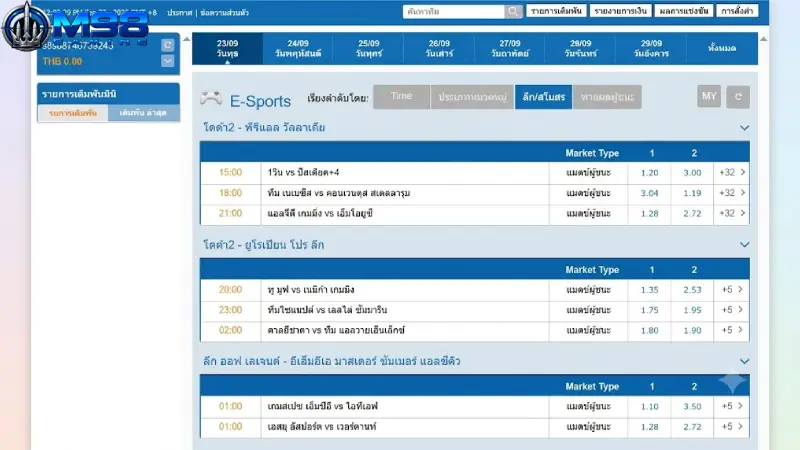This screenshot has height=450, width=800.
Task: Select the 24/09 date tab
Action: coord(298,48)
